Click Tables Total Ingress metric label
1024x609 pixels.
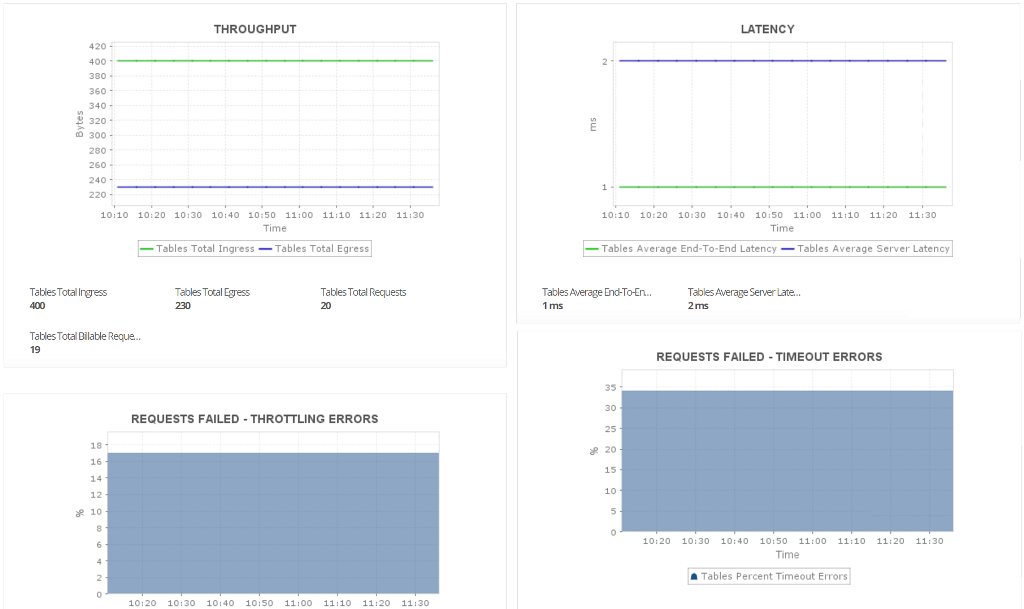click(x=68, y=292)
